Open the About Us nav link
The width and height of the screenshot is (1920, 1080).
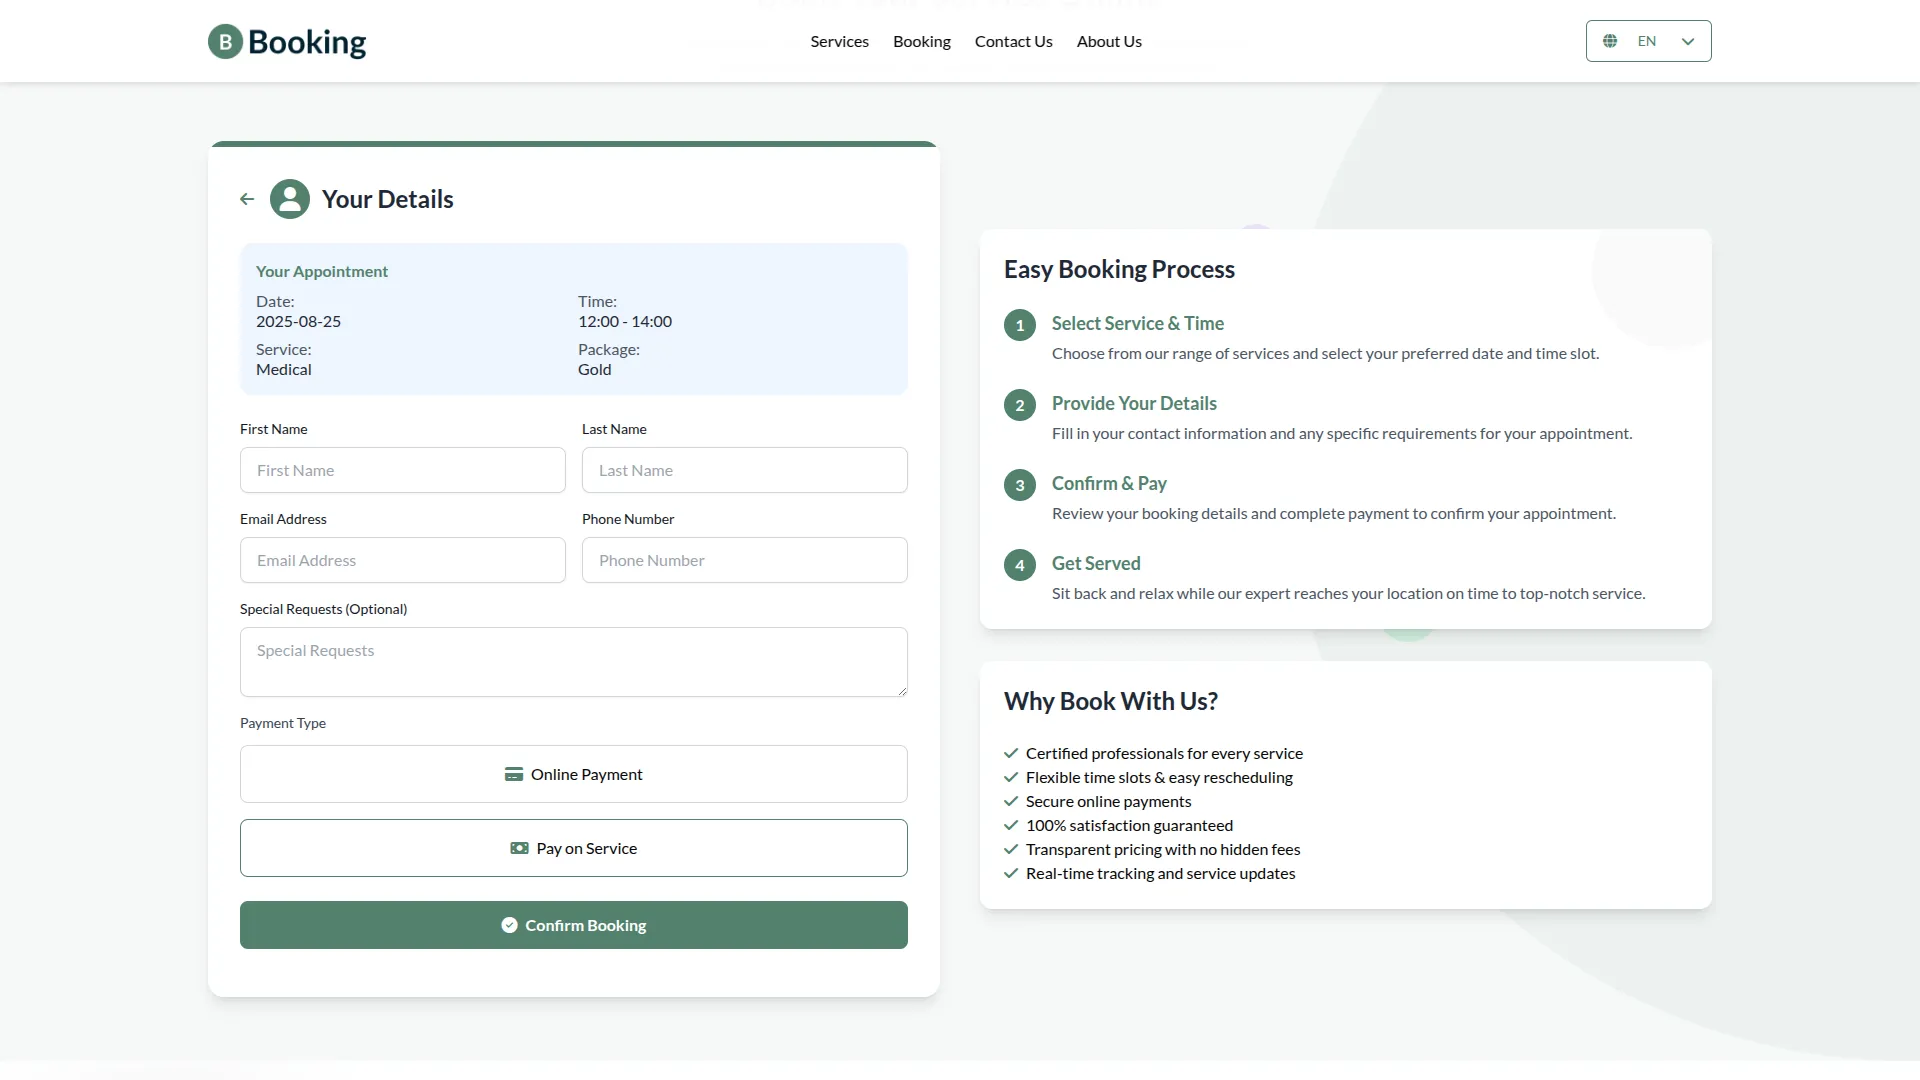(1109, 41)
